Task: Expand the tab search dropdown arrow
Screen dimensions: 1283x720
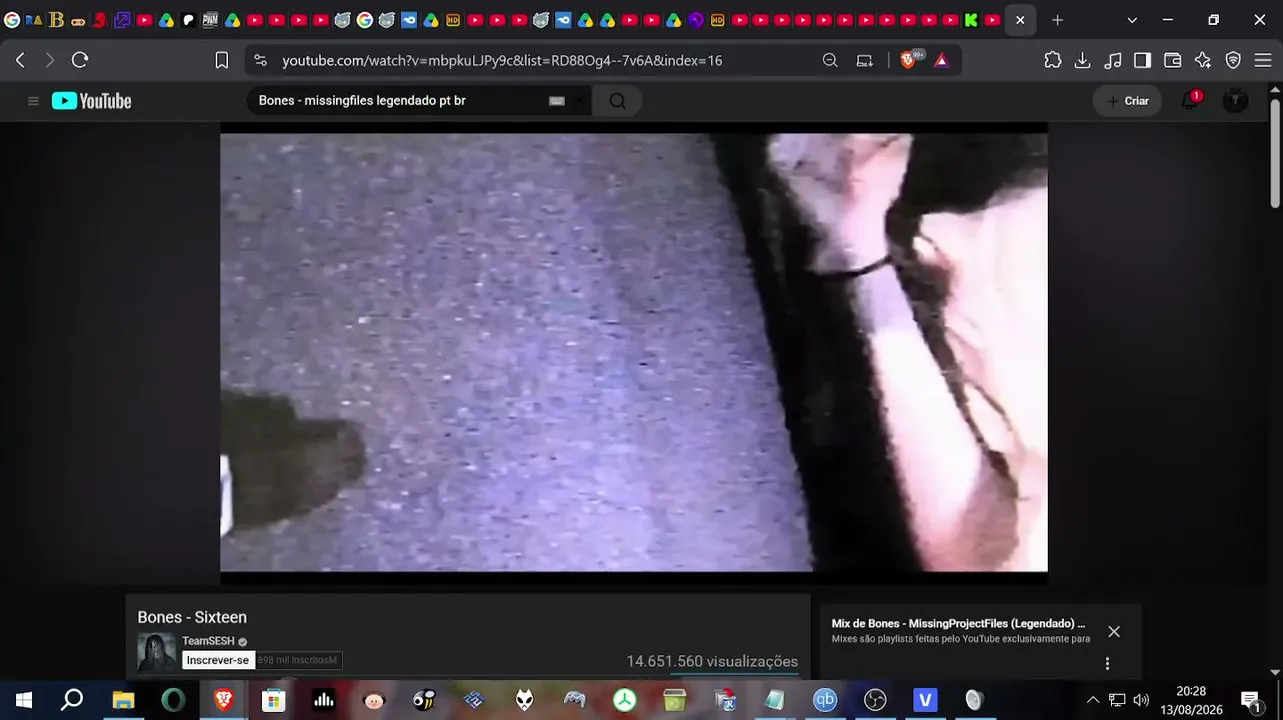Action: tap(1132, 20)
